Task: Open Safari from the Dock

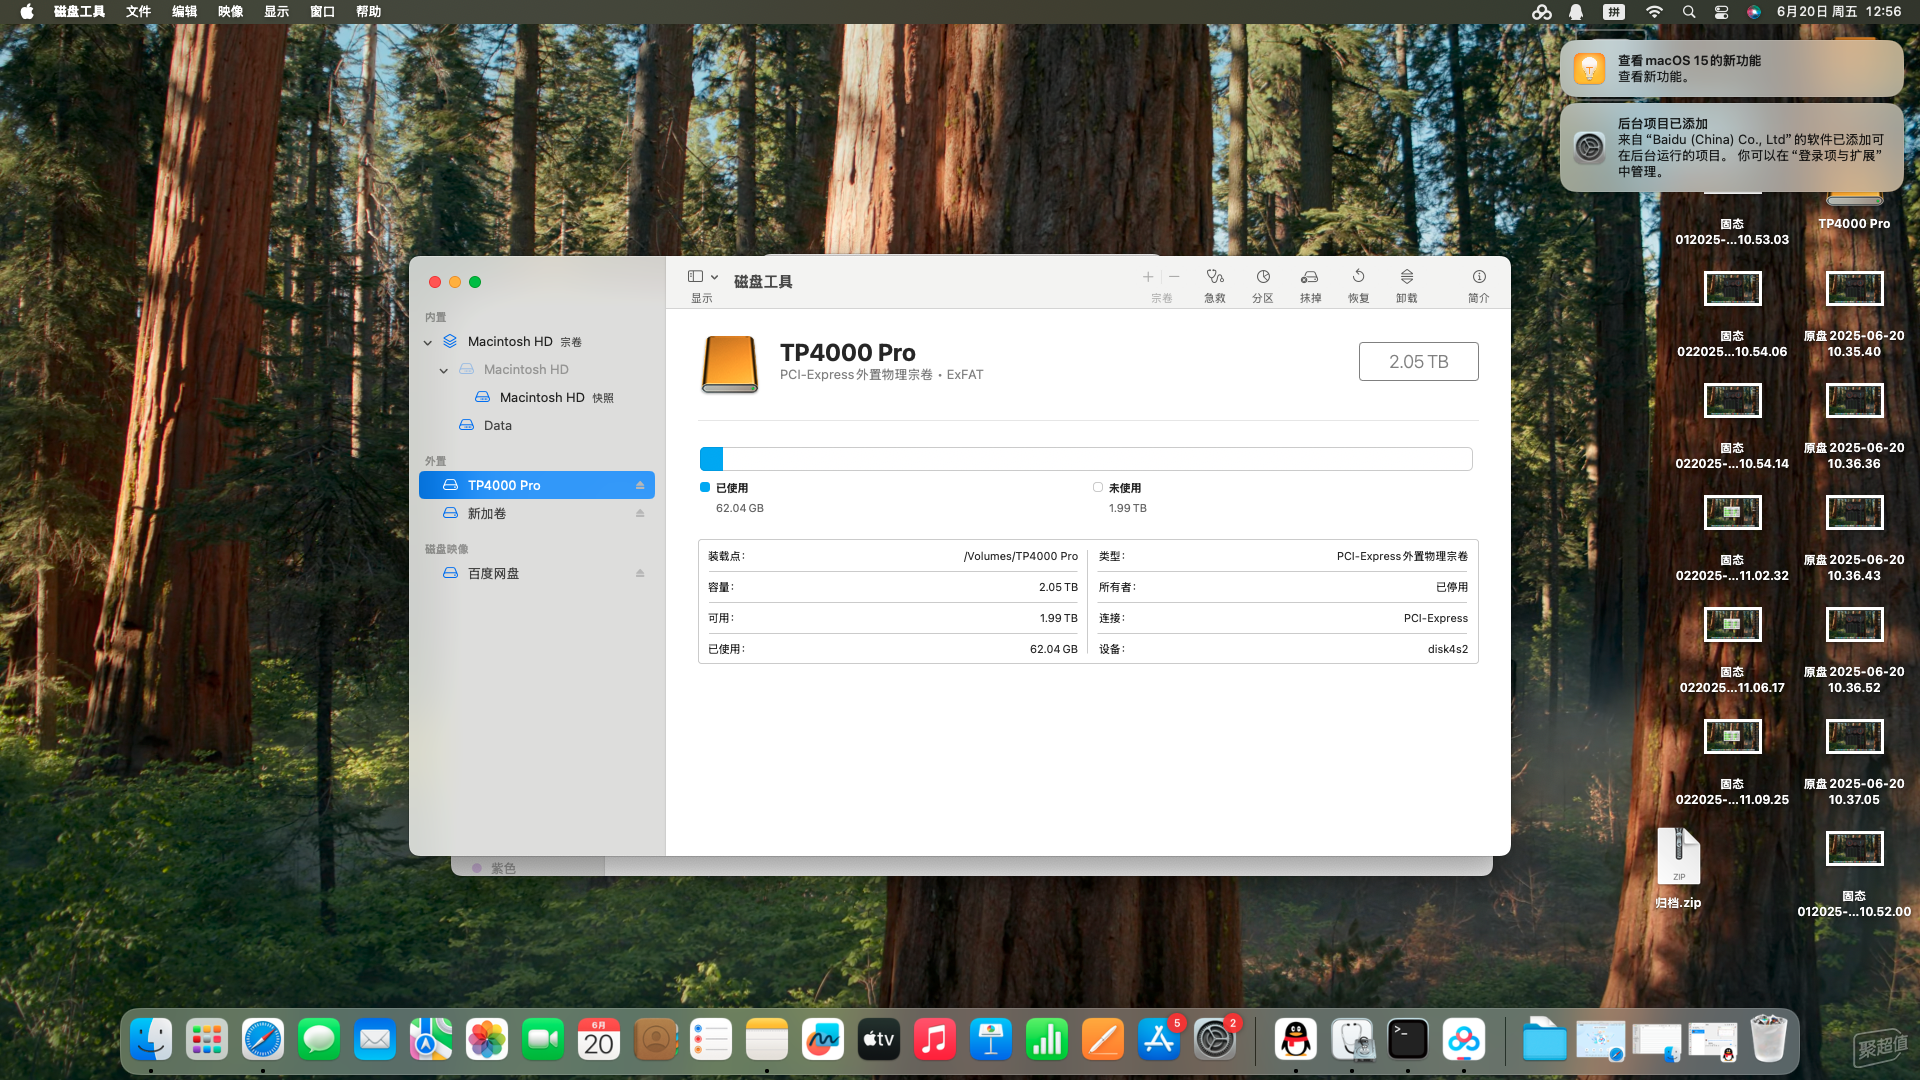Action: tap(263, 1040)
